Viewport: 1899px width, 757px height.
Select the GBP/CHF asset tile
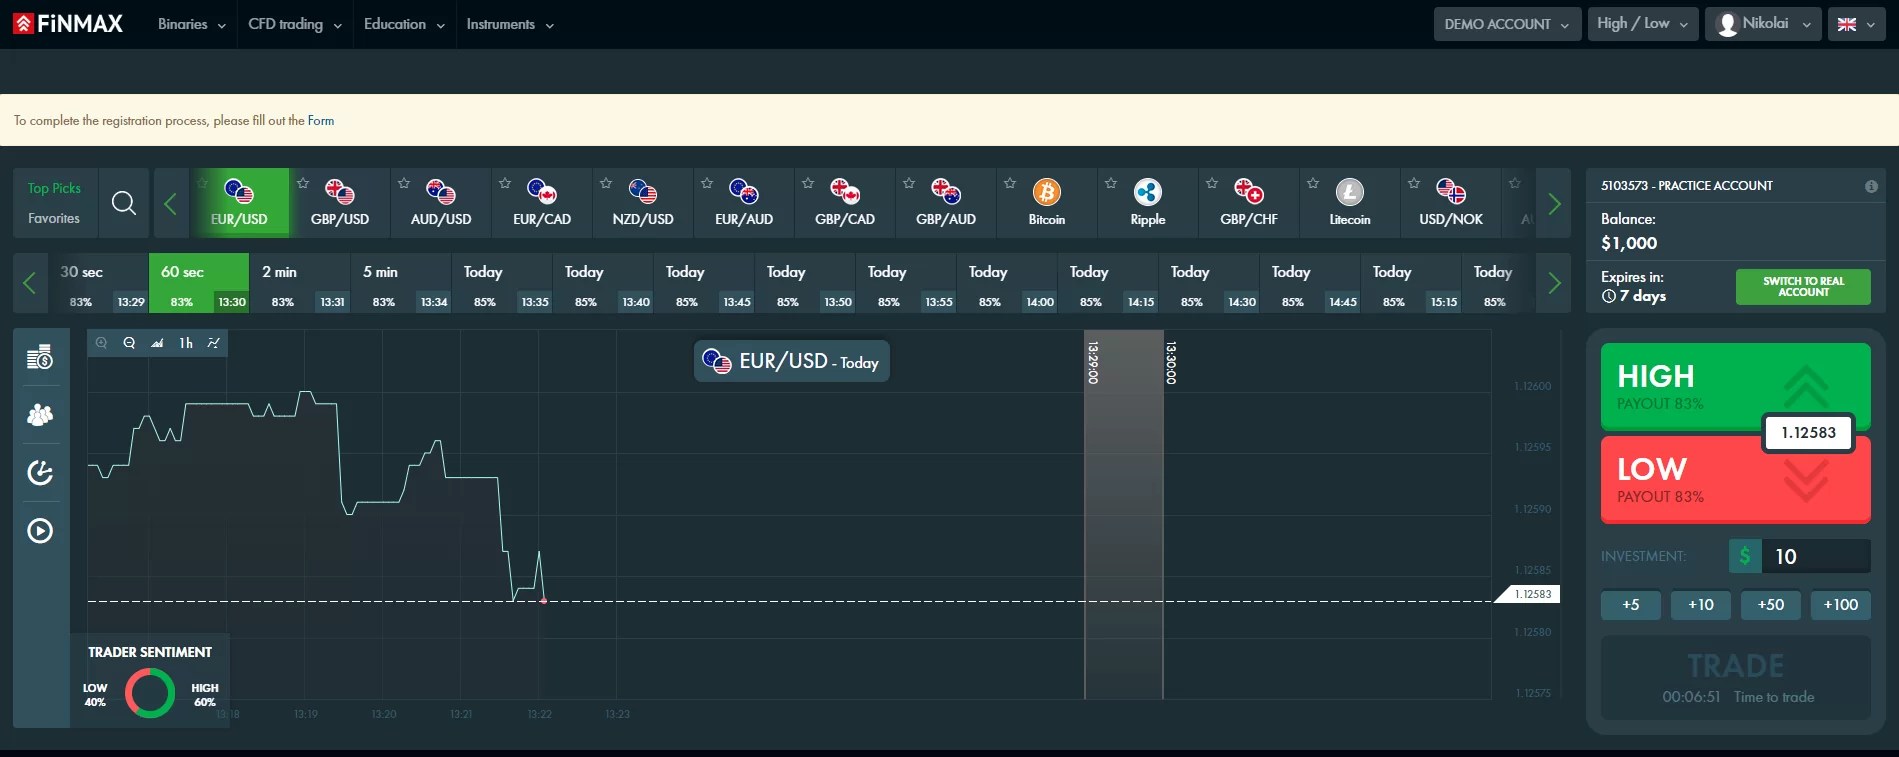[x=1249, y=203]
